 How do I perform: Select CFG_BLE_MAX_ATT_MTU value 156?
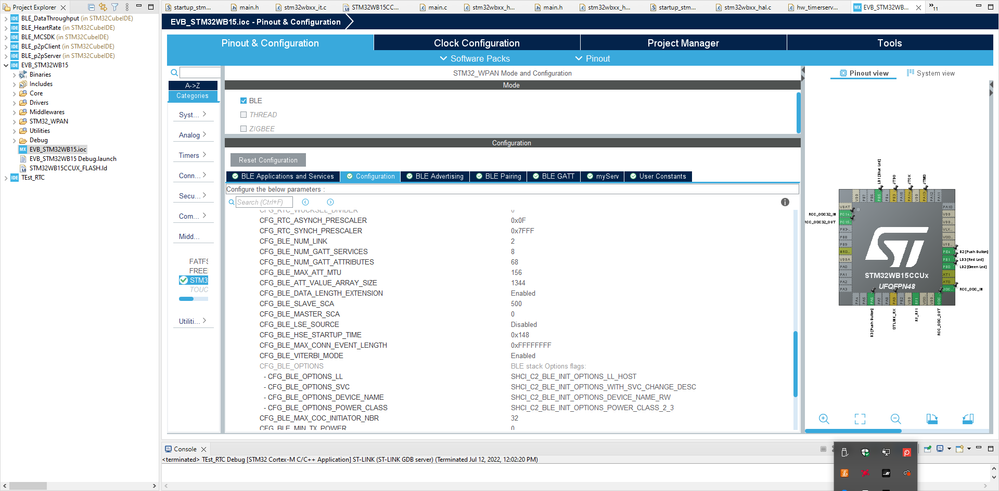click(x=515, y=273)
